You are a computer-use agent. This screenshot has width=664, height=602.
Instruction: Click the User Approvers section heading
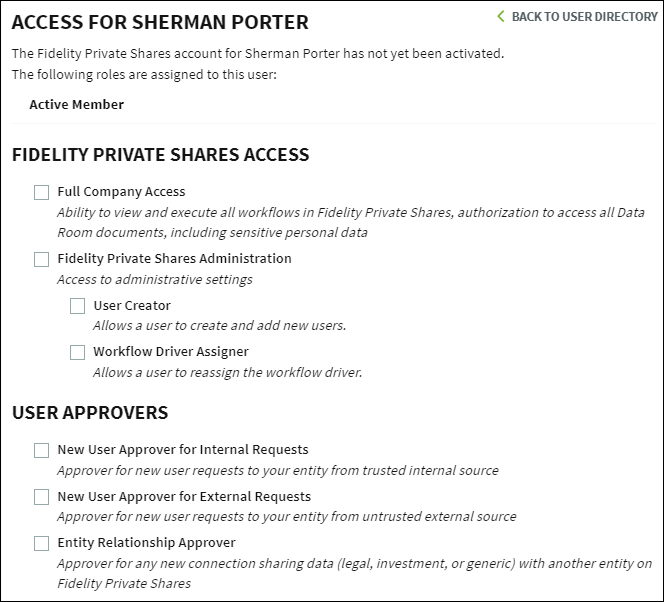90,412
